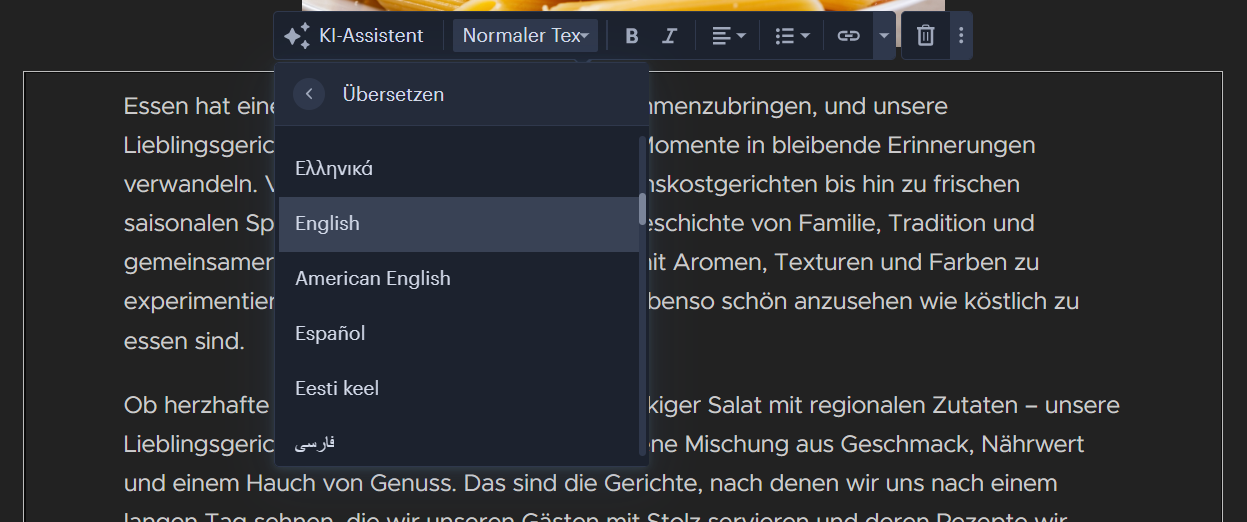Open the KI-Assistent menu
The image size is (1247, 522).
pyautogui.click(x=354, y=36)
